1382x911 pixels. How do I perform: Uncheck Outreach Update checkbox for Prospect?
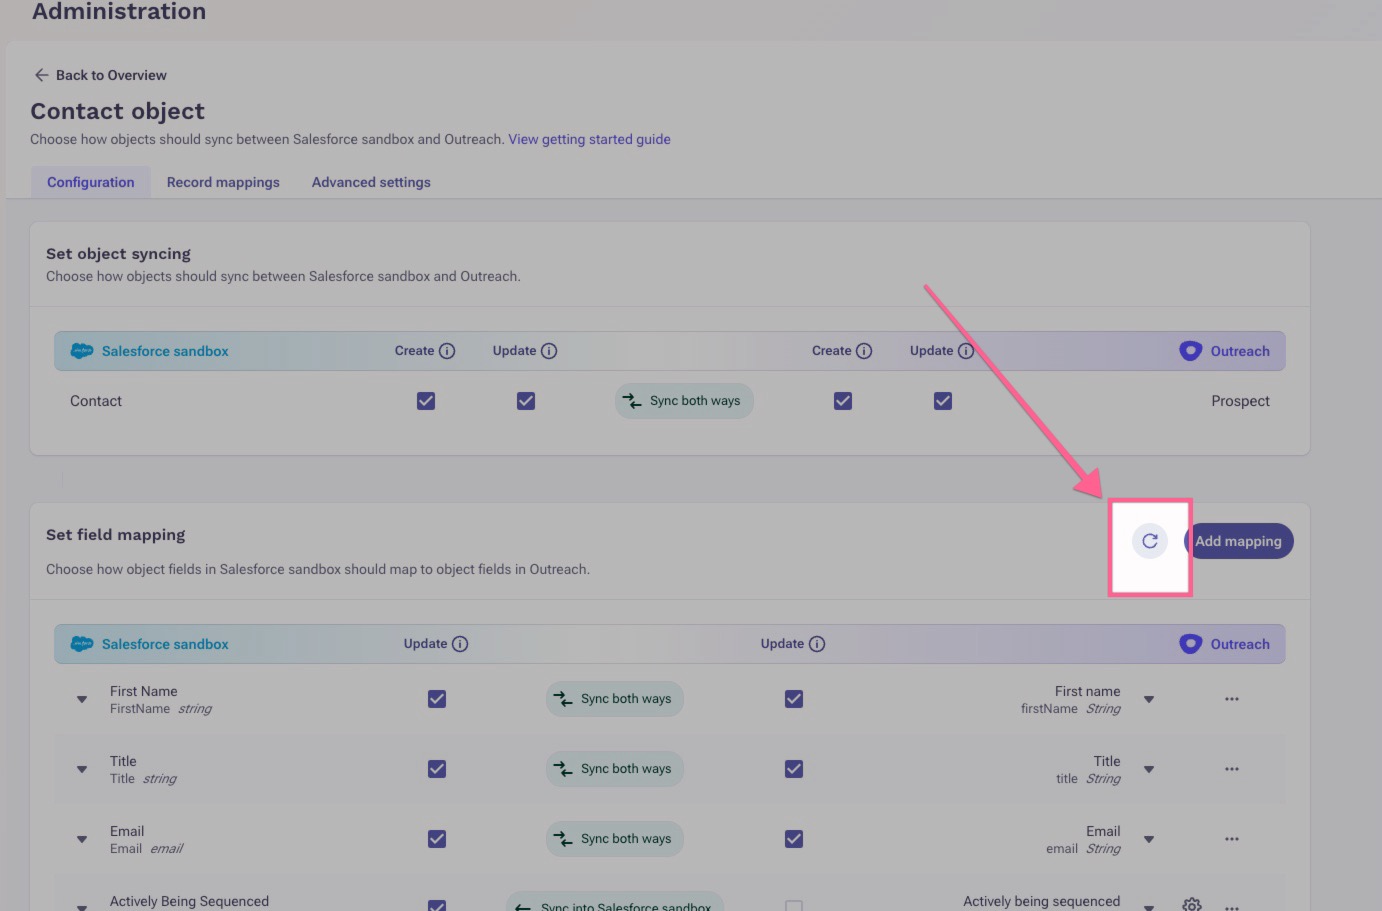(943, 401)
